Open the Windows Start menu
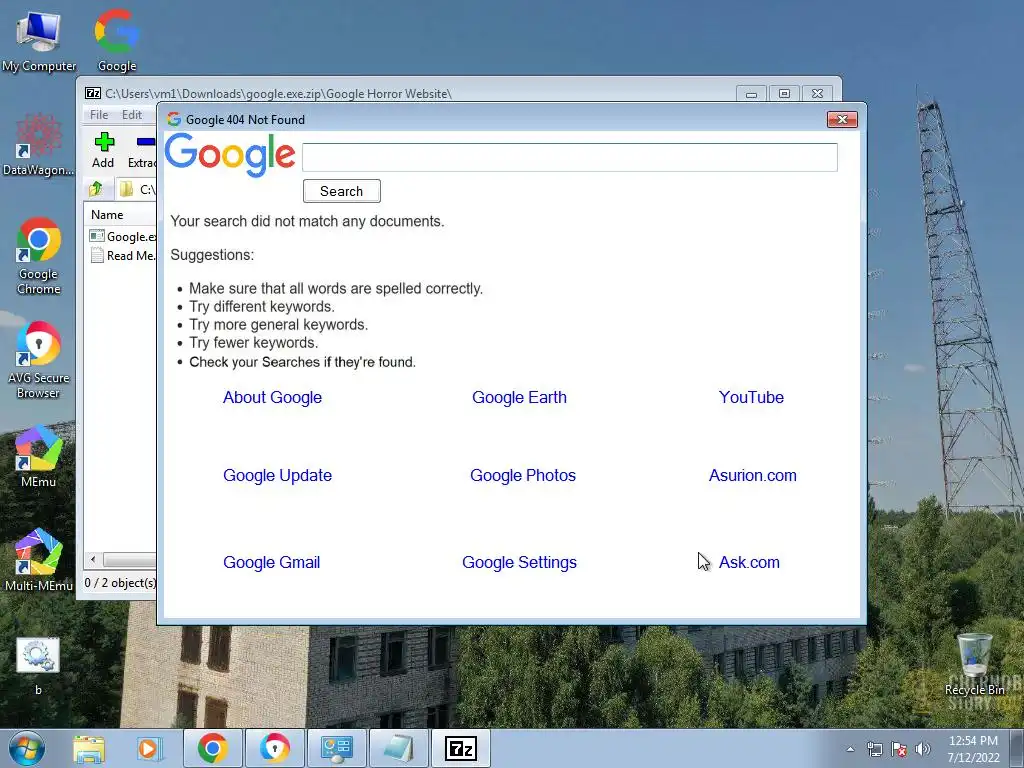The image size is (1024, 768). pos(27,748)
